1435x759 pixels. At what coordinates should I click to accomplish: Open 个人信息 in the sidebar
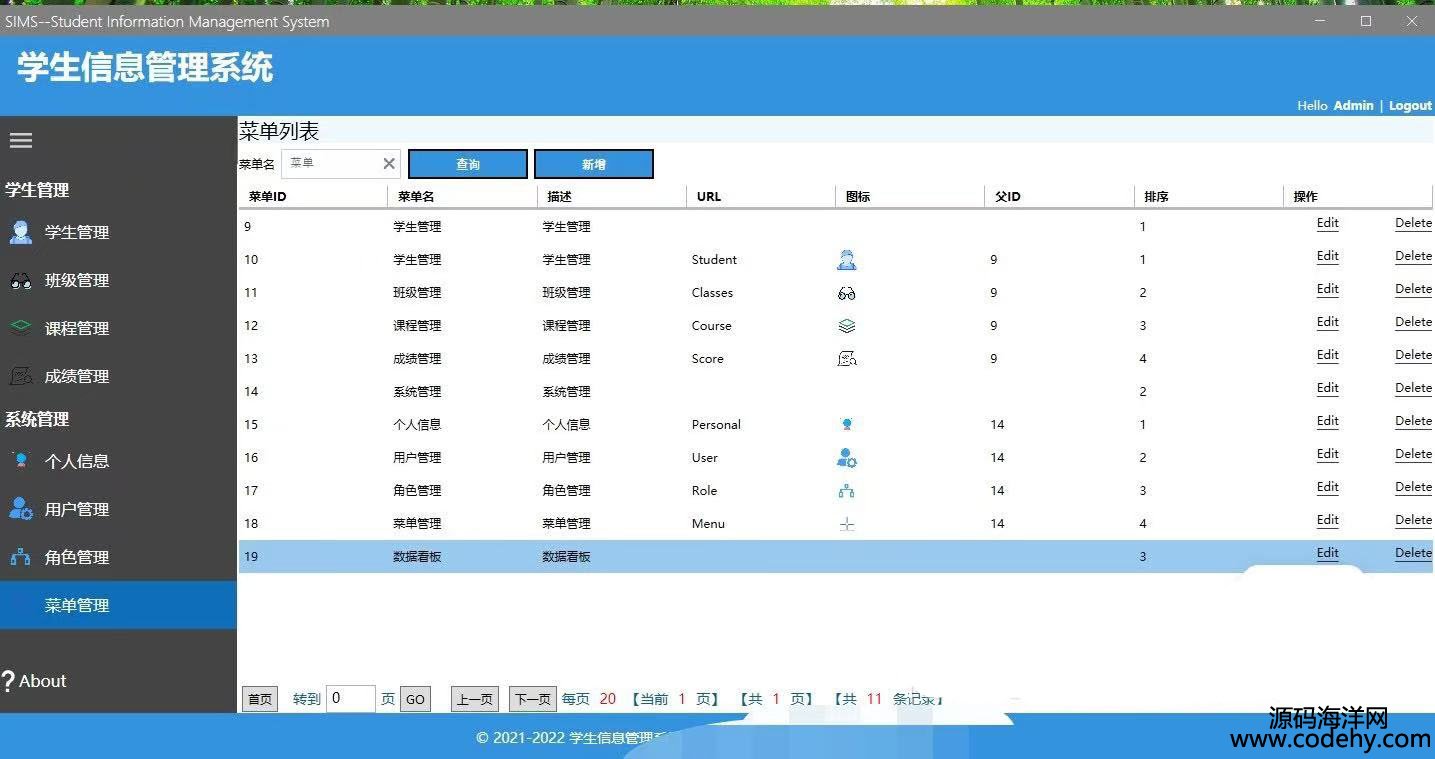click(x=77, y=461)
